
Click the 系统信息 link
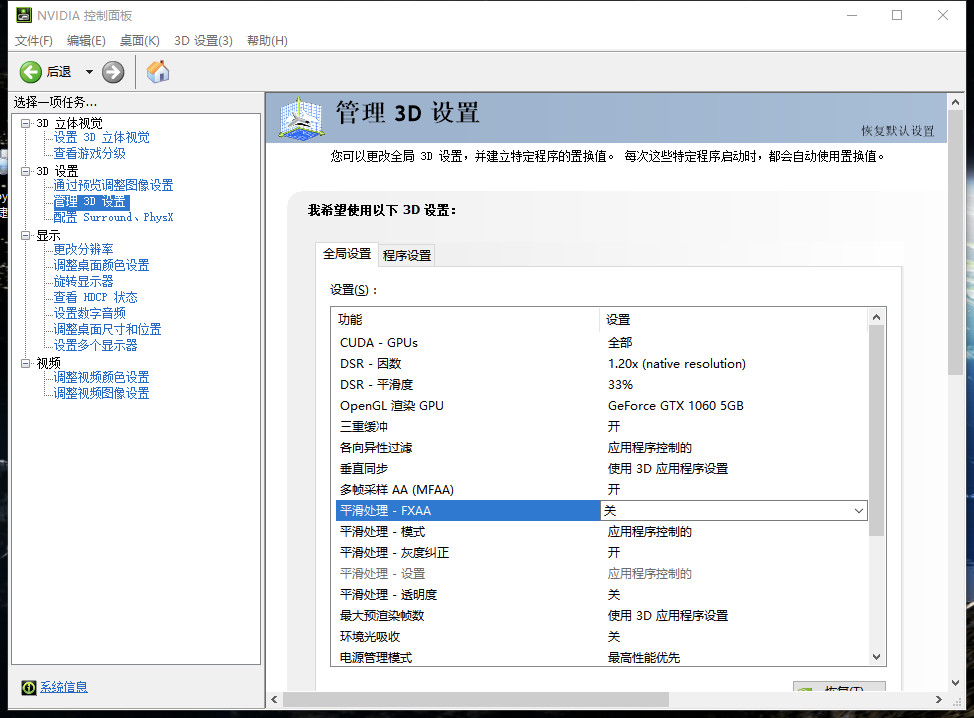click(x=64, y=687)
